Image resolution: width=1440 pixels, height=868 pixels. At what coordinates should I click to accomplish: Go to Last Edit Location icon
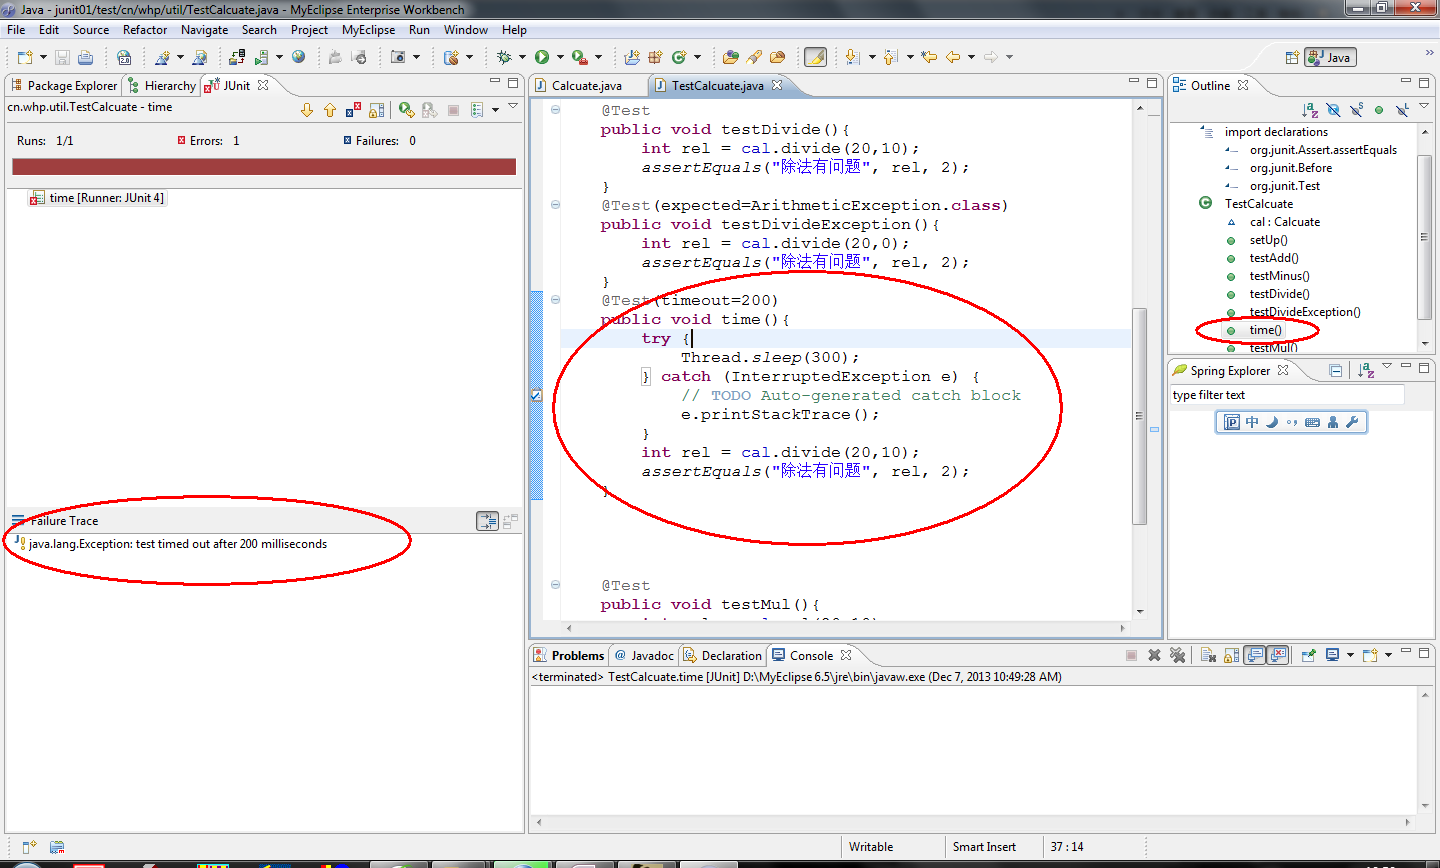click(x=929, y=57)
